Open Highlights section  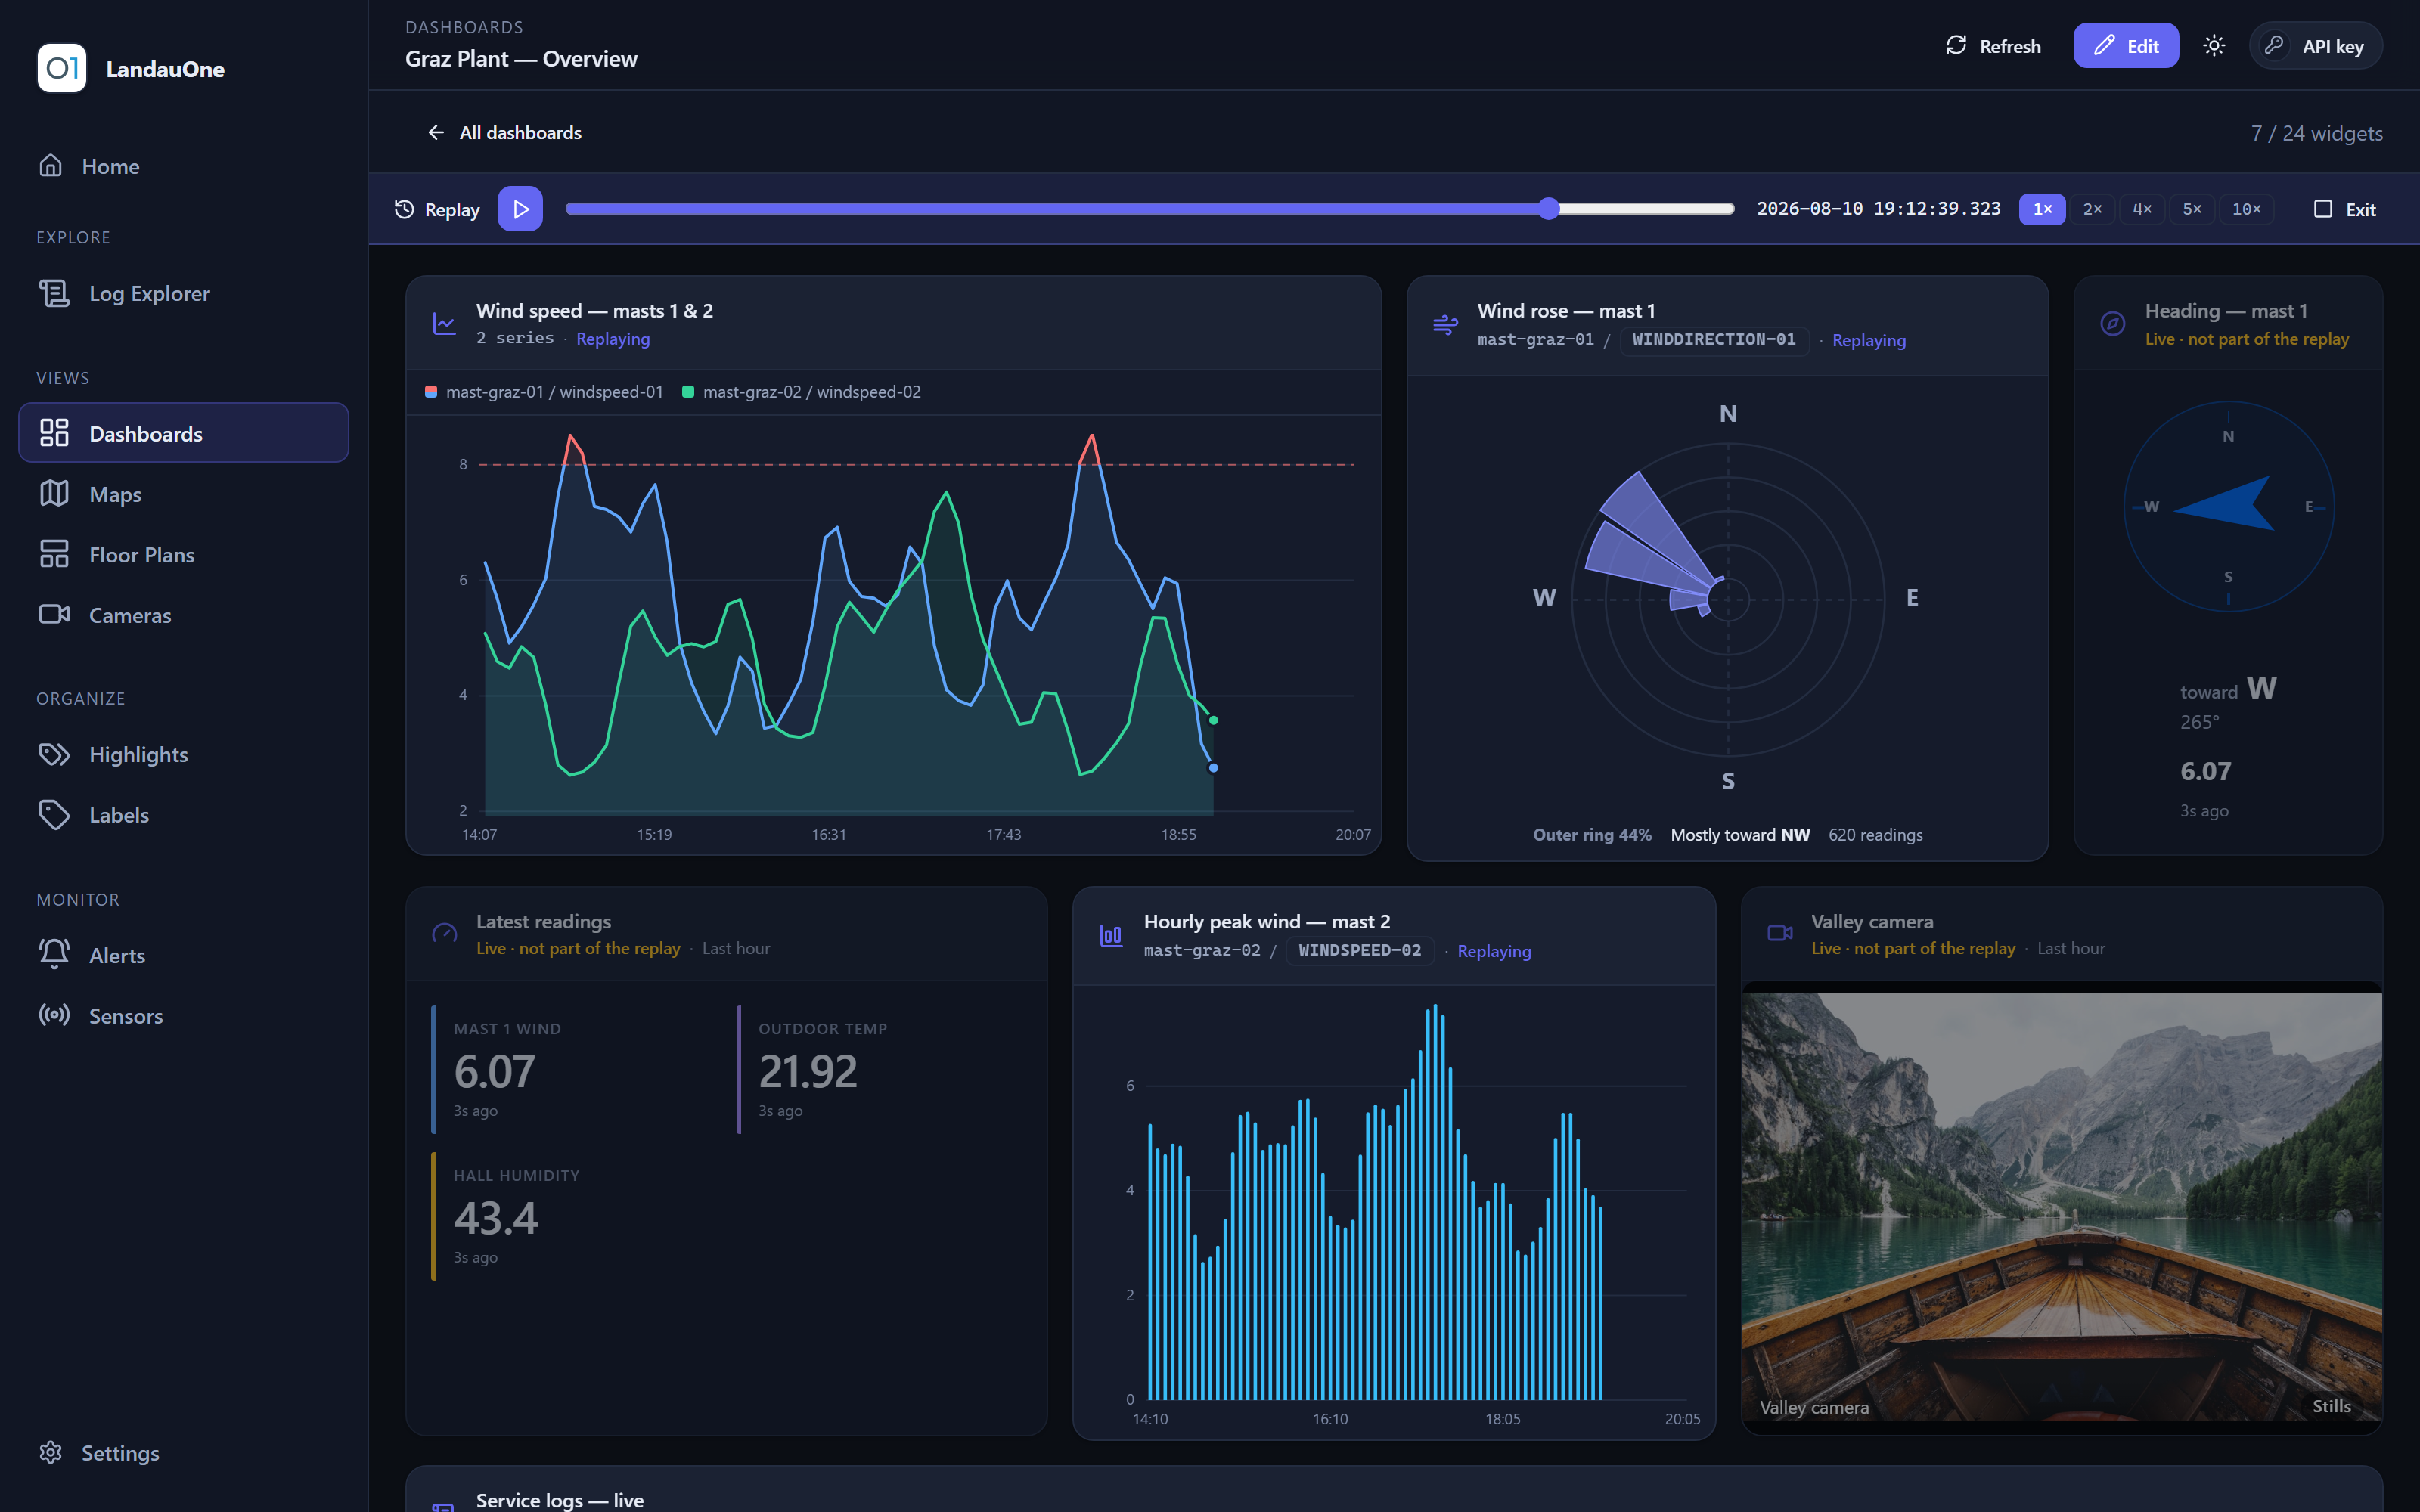184,754
